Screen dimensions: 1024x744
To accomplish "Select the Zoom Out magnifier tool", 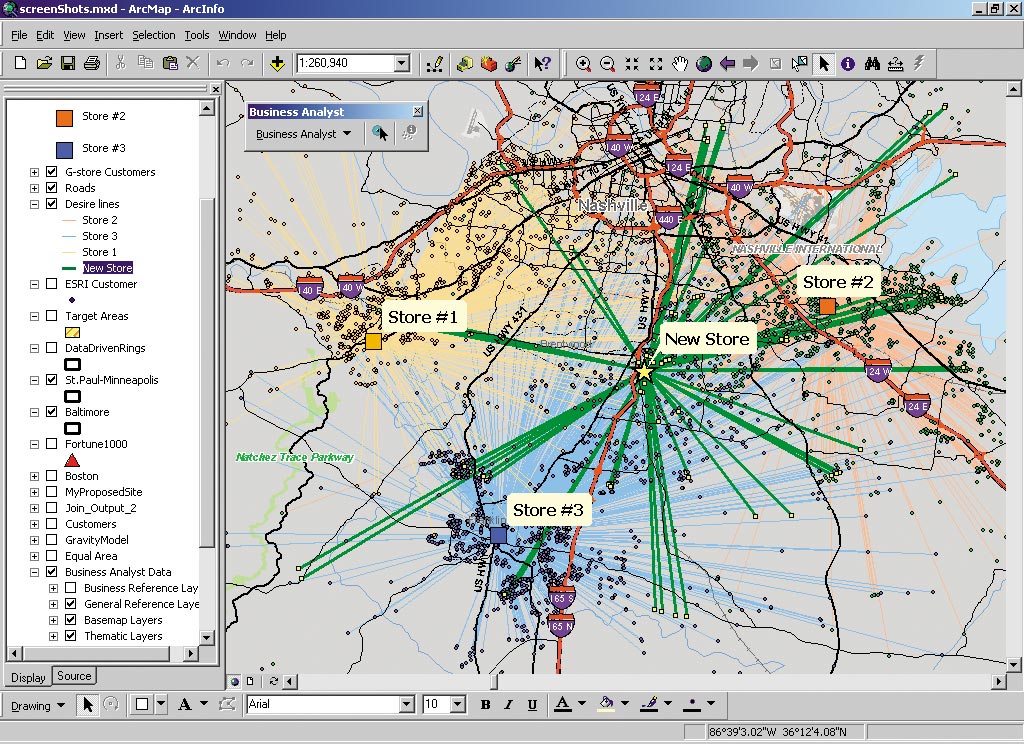I will 607,63.
